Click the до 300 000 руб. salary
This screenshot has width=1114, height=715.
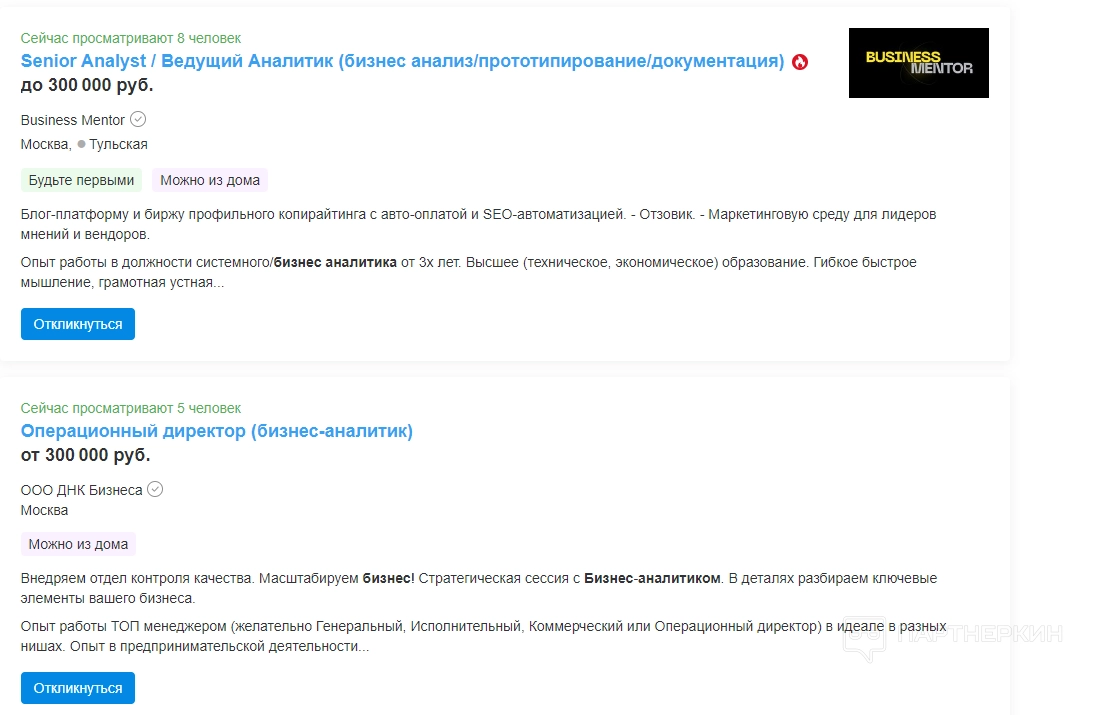87,85
